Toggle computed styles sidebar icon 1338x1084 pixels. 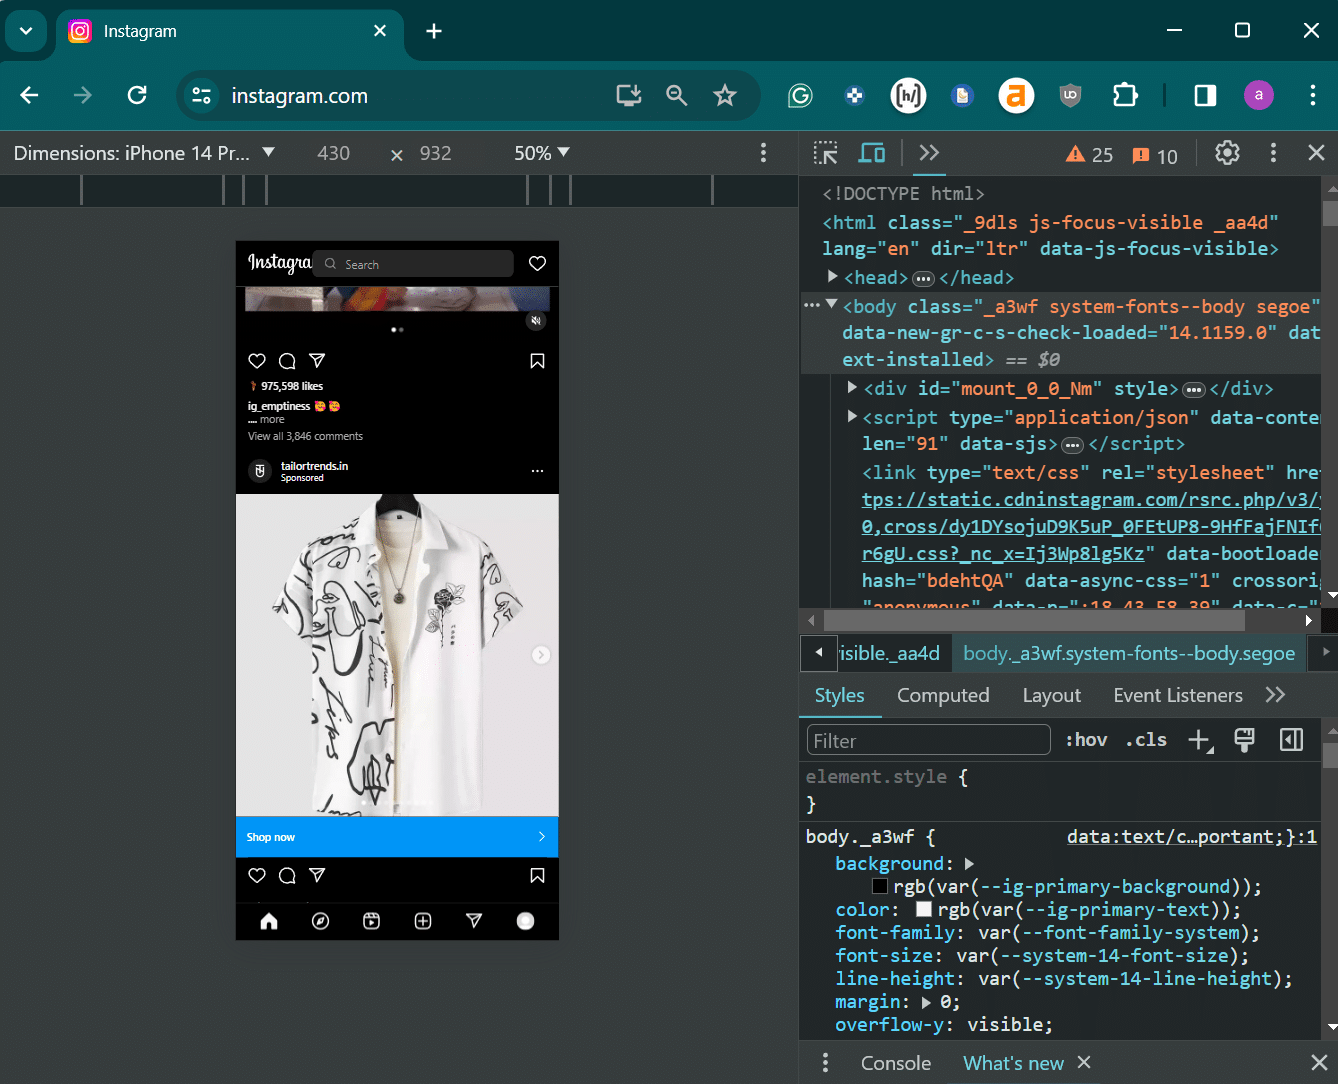tap(1291, 740)
